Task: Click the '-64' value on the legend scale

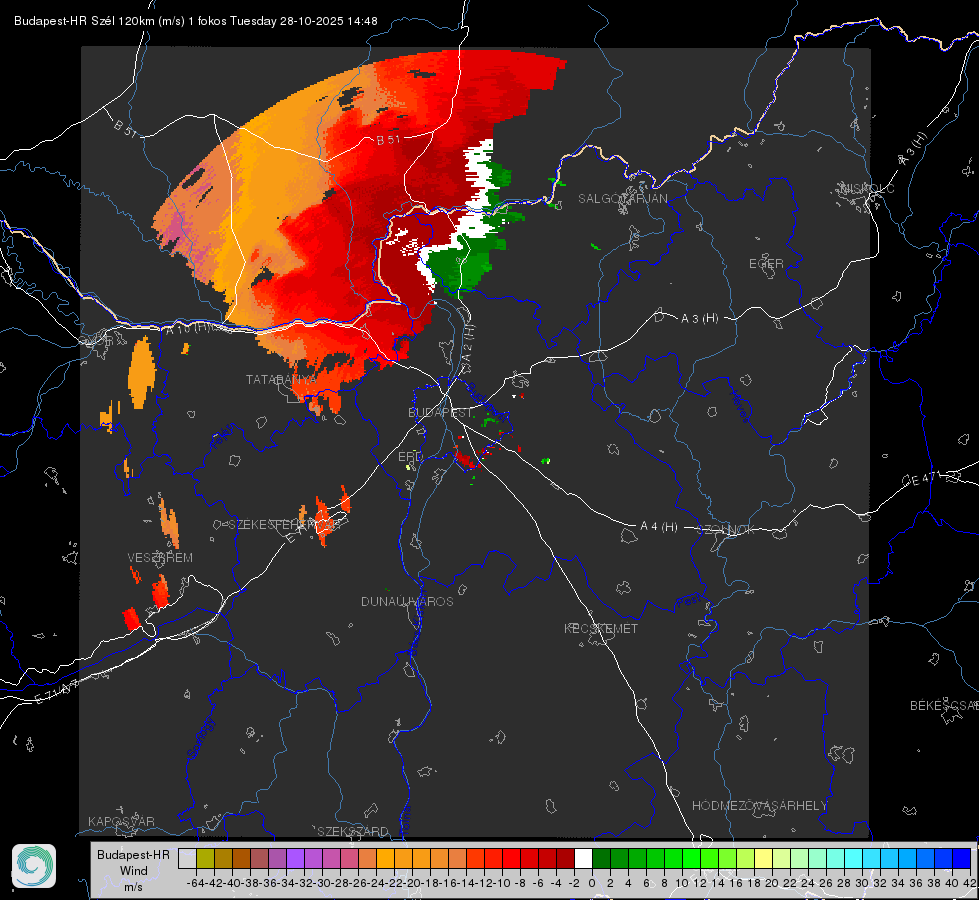Action: [196, 883]
